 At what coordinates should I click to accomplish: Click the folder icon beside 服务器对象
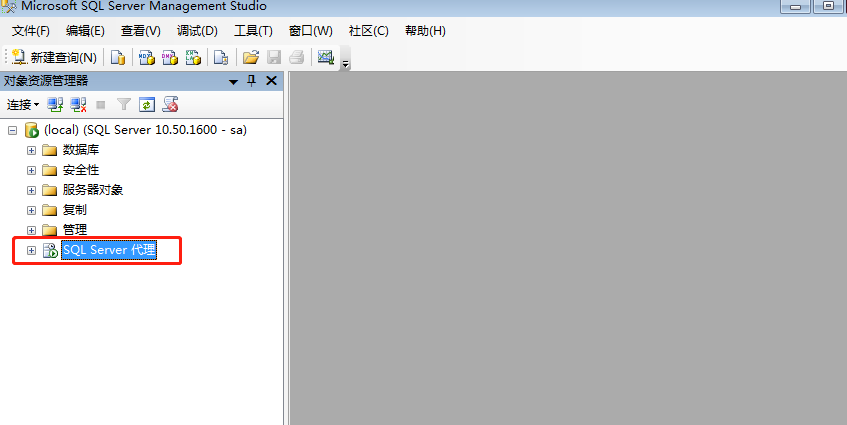pyautogui.click(x=50, y=190)
